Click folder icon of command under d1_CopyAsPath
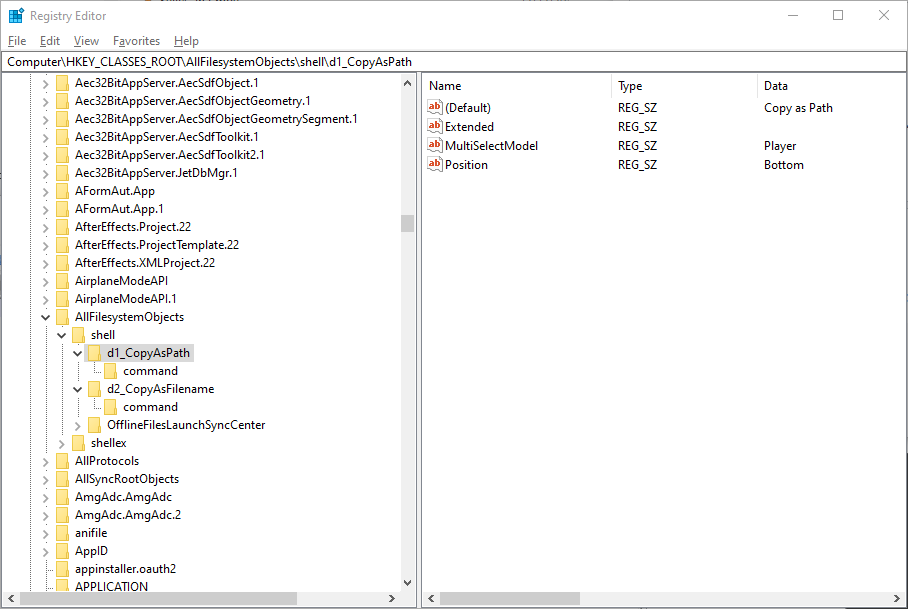The width and height of the screenshot is (908, 609). 111,371
